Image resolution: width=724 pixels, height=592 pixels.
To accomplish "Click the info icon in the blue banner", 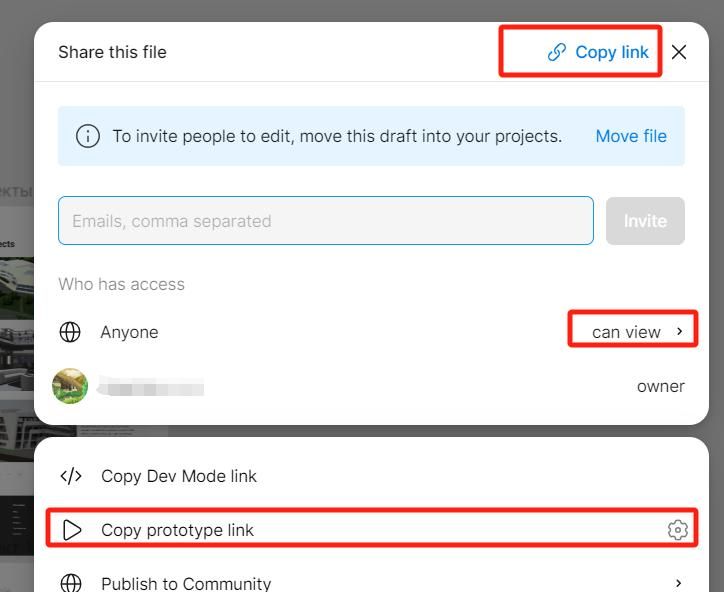I will click(88, 136).
